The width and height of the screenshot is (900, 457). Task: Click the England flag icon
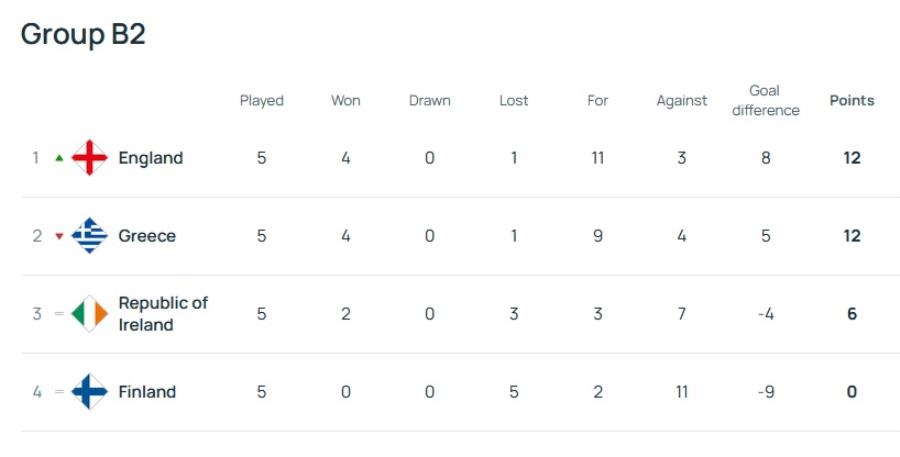coord(90,157)
